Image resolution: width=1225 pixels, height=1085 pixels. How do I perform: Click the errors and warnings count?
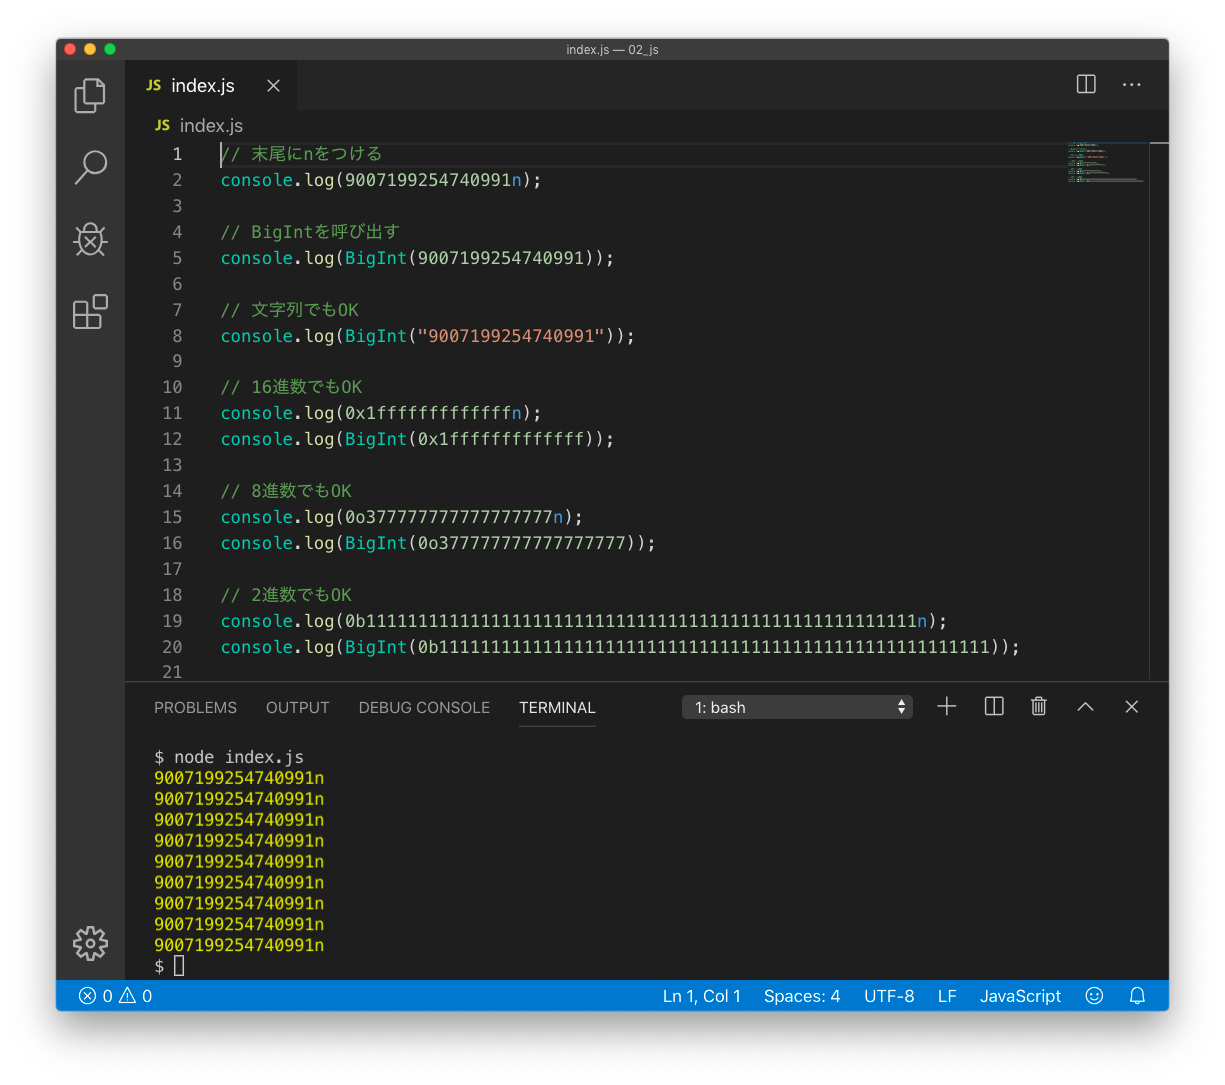(115, 996)
